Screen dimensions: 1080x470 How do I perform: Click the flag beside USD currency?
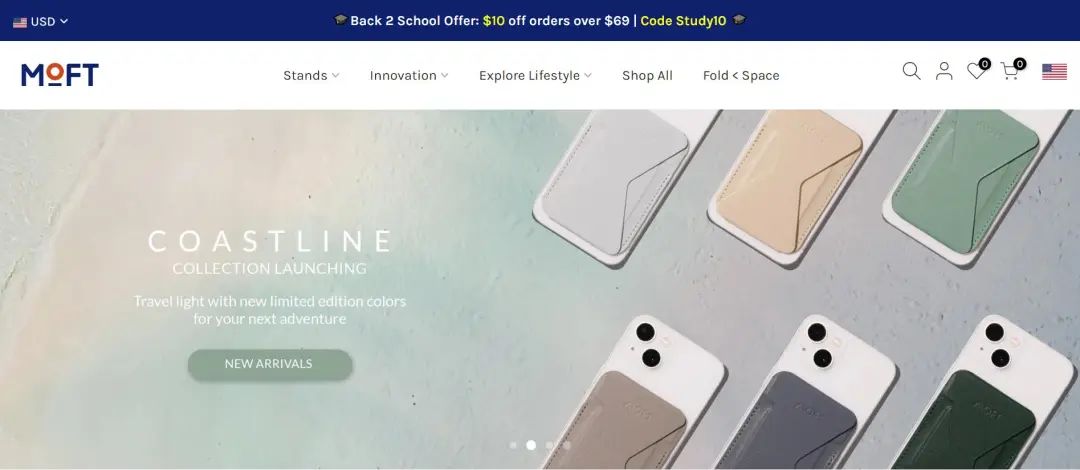coord(20,22)
